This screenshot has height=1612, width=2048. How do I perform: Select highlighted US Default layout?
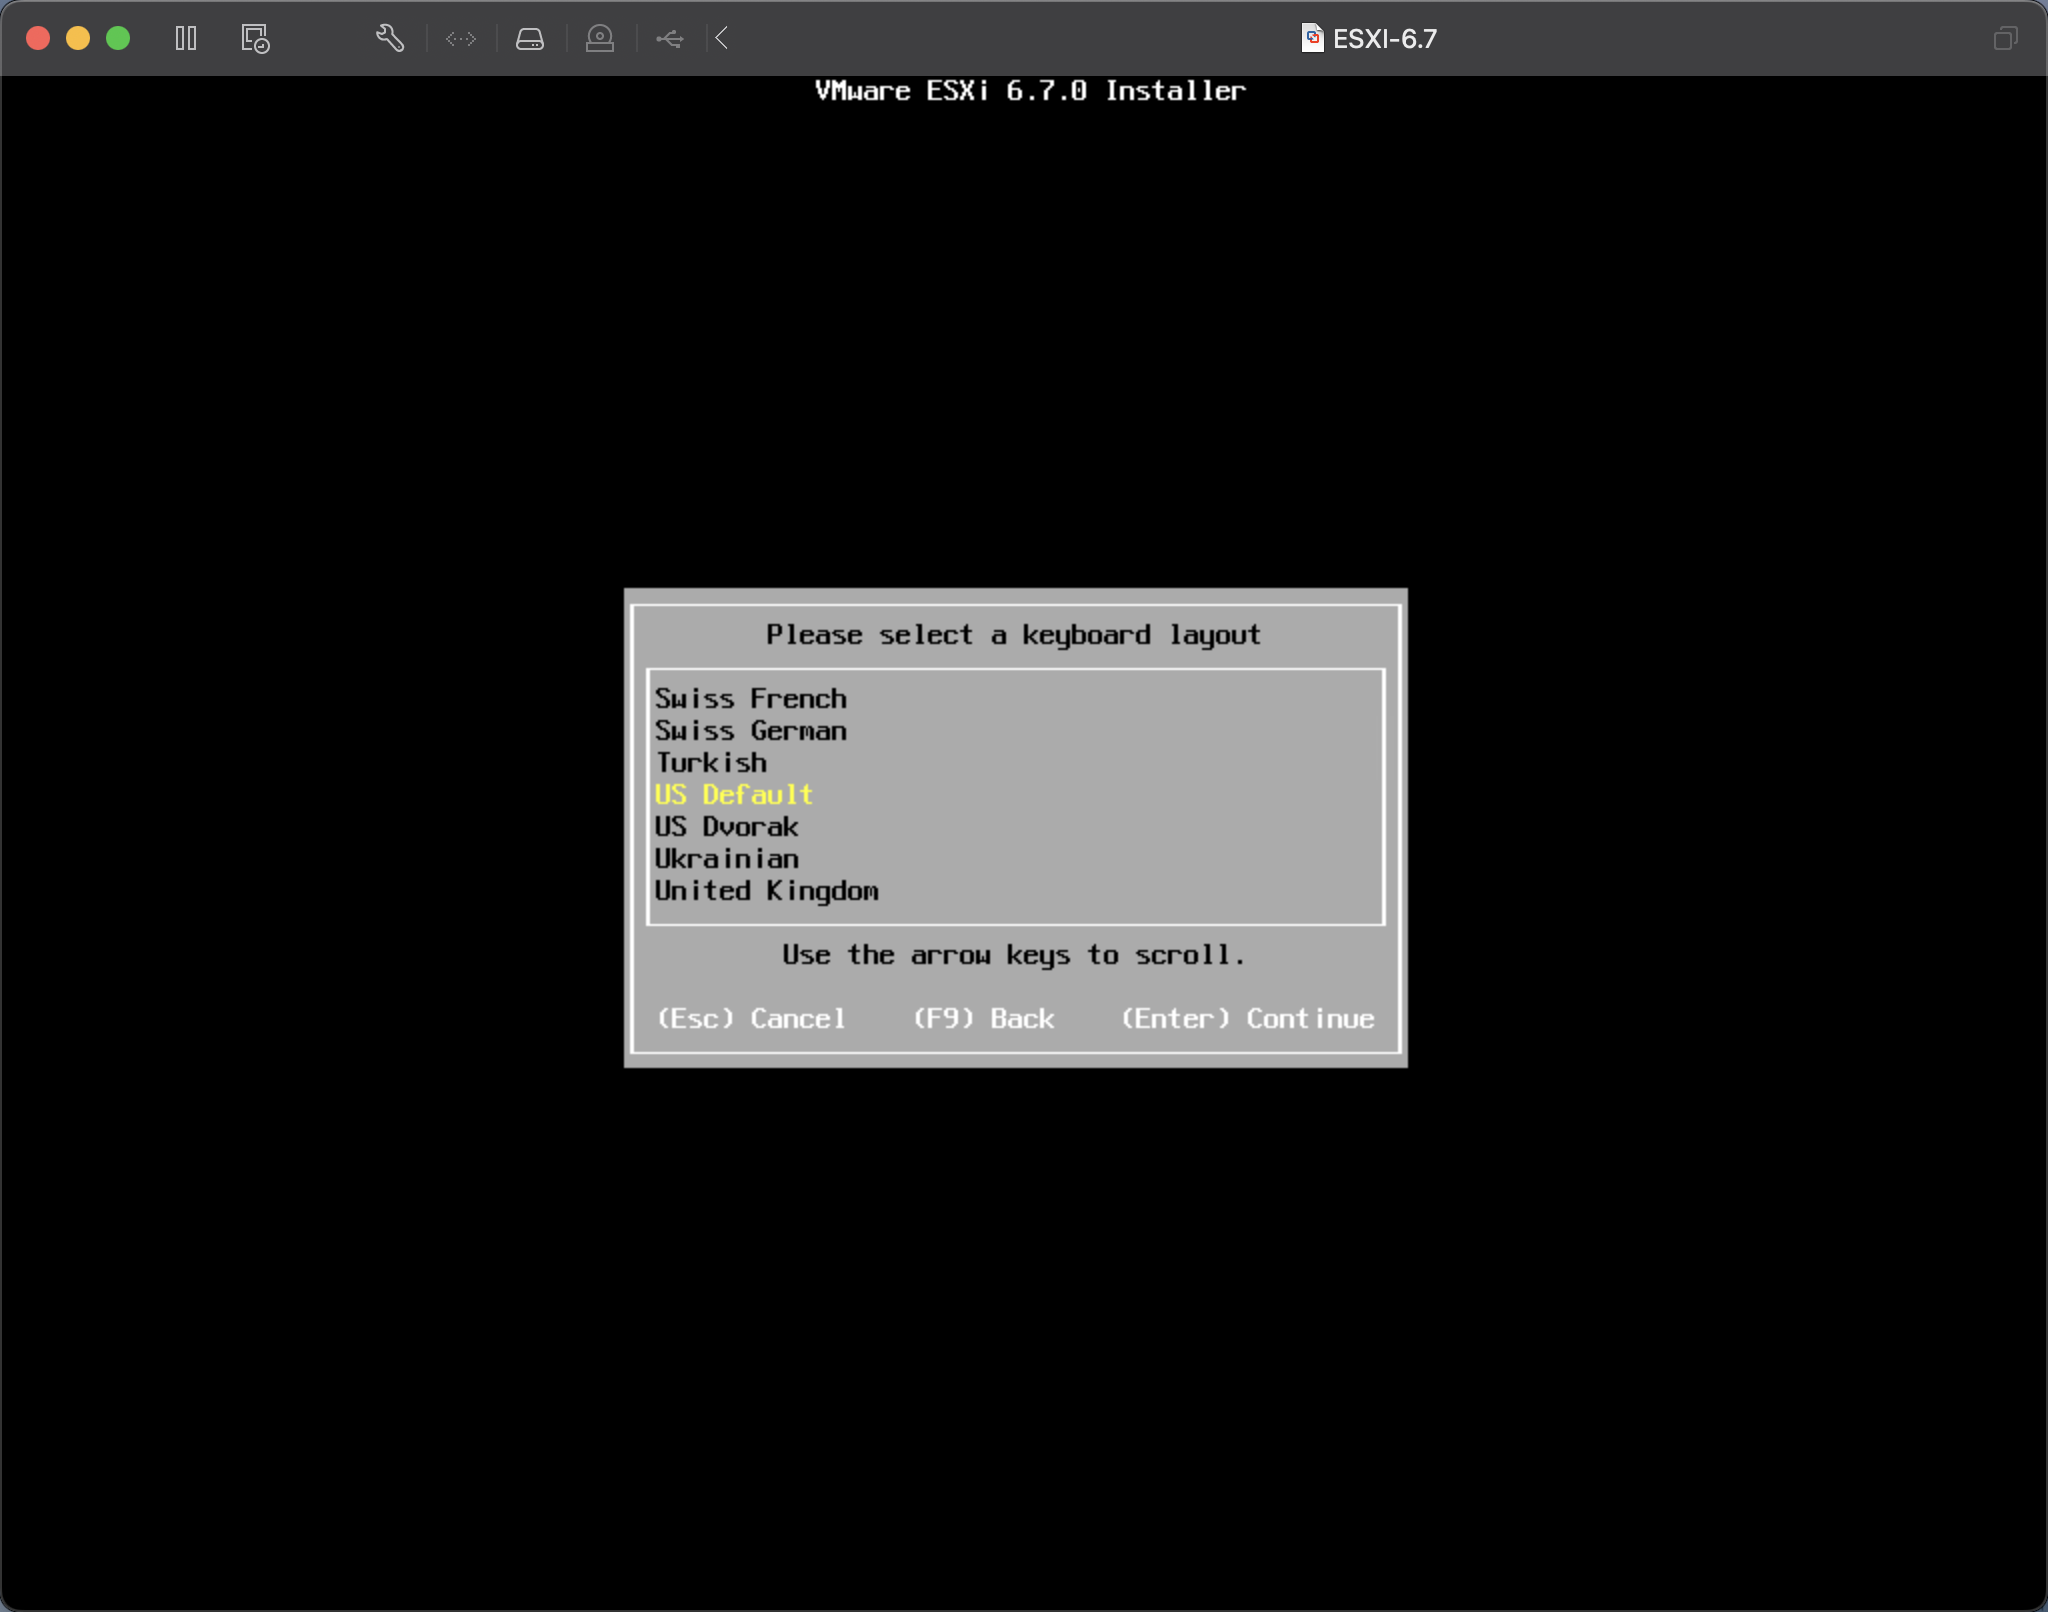733,795
